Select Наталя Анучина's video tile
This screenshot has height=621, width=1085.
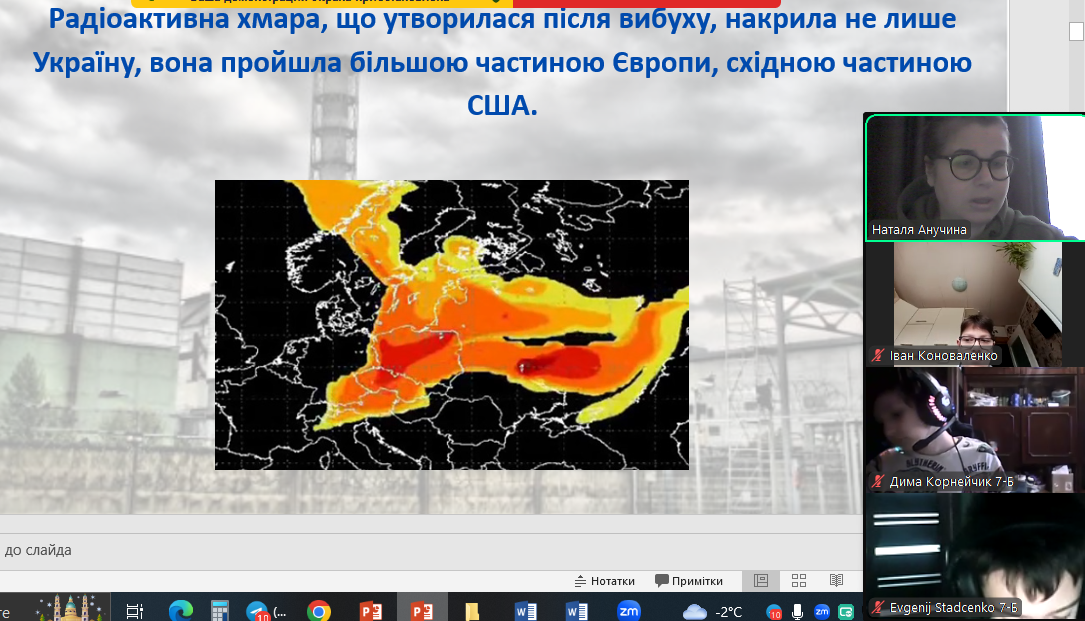tap(974, 178)
